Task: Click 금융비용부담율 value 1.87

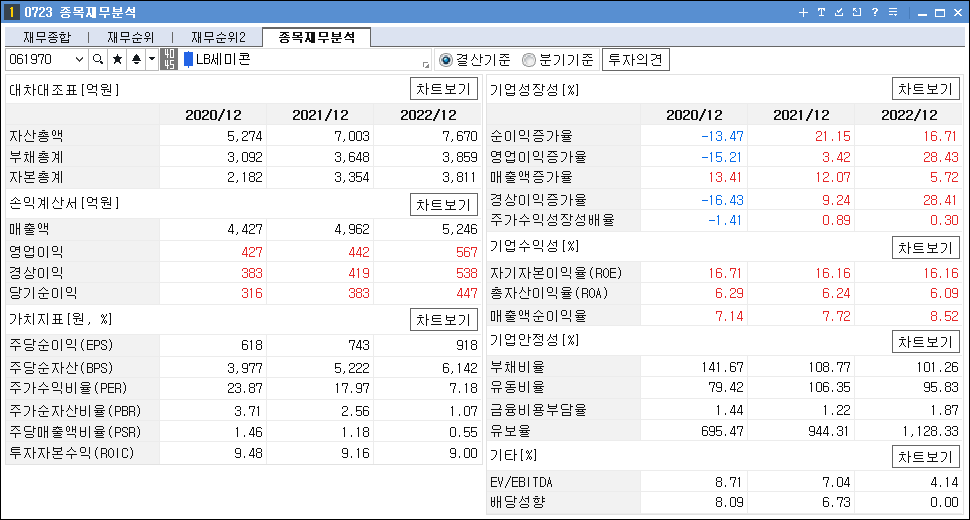Action: 944,410
